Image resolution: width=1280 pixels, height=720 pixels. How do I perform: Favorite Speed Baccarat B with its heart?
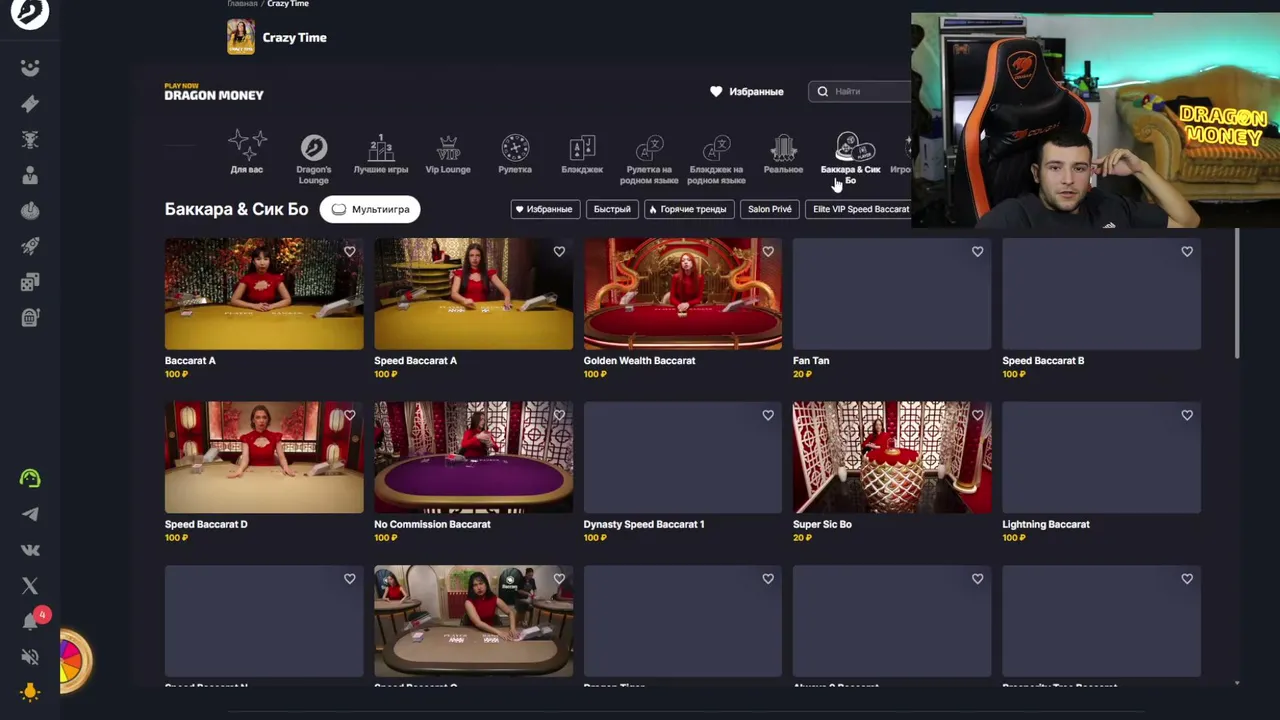[x=1187, y=252]
